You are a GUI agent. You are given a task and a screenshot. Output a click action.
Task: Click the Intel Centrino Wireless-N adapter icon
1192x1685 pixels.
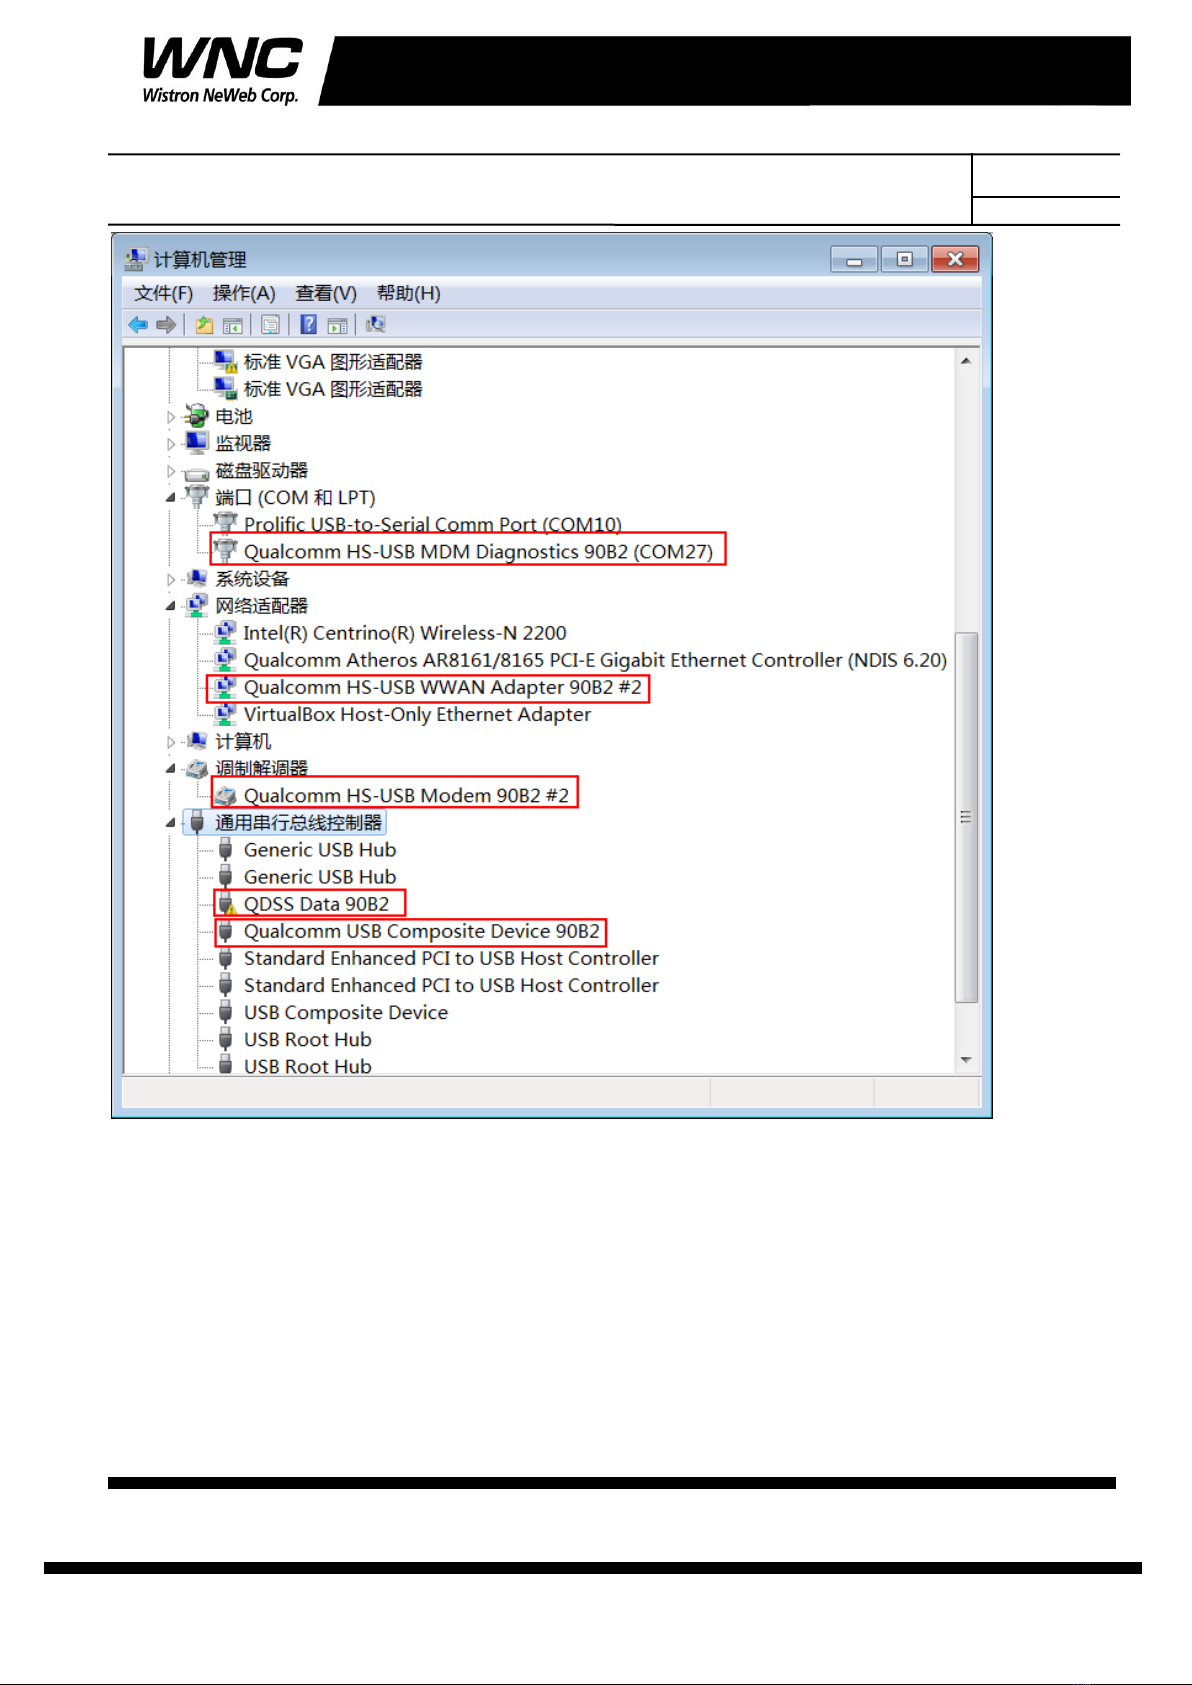click(226, 633)
